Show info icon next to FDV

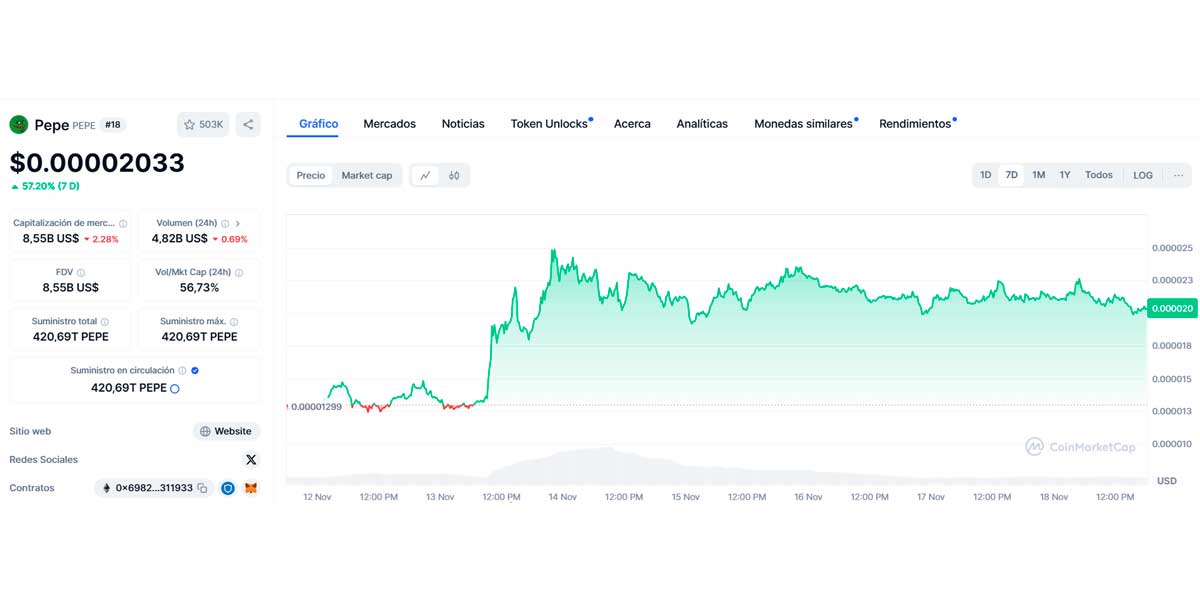pos(81,272)
